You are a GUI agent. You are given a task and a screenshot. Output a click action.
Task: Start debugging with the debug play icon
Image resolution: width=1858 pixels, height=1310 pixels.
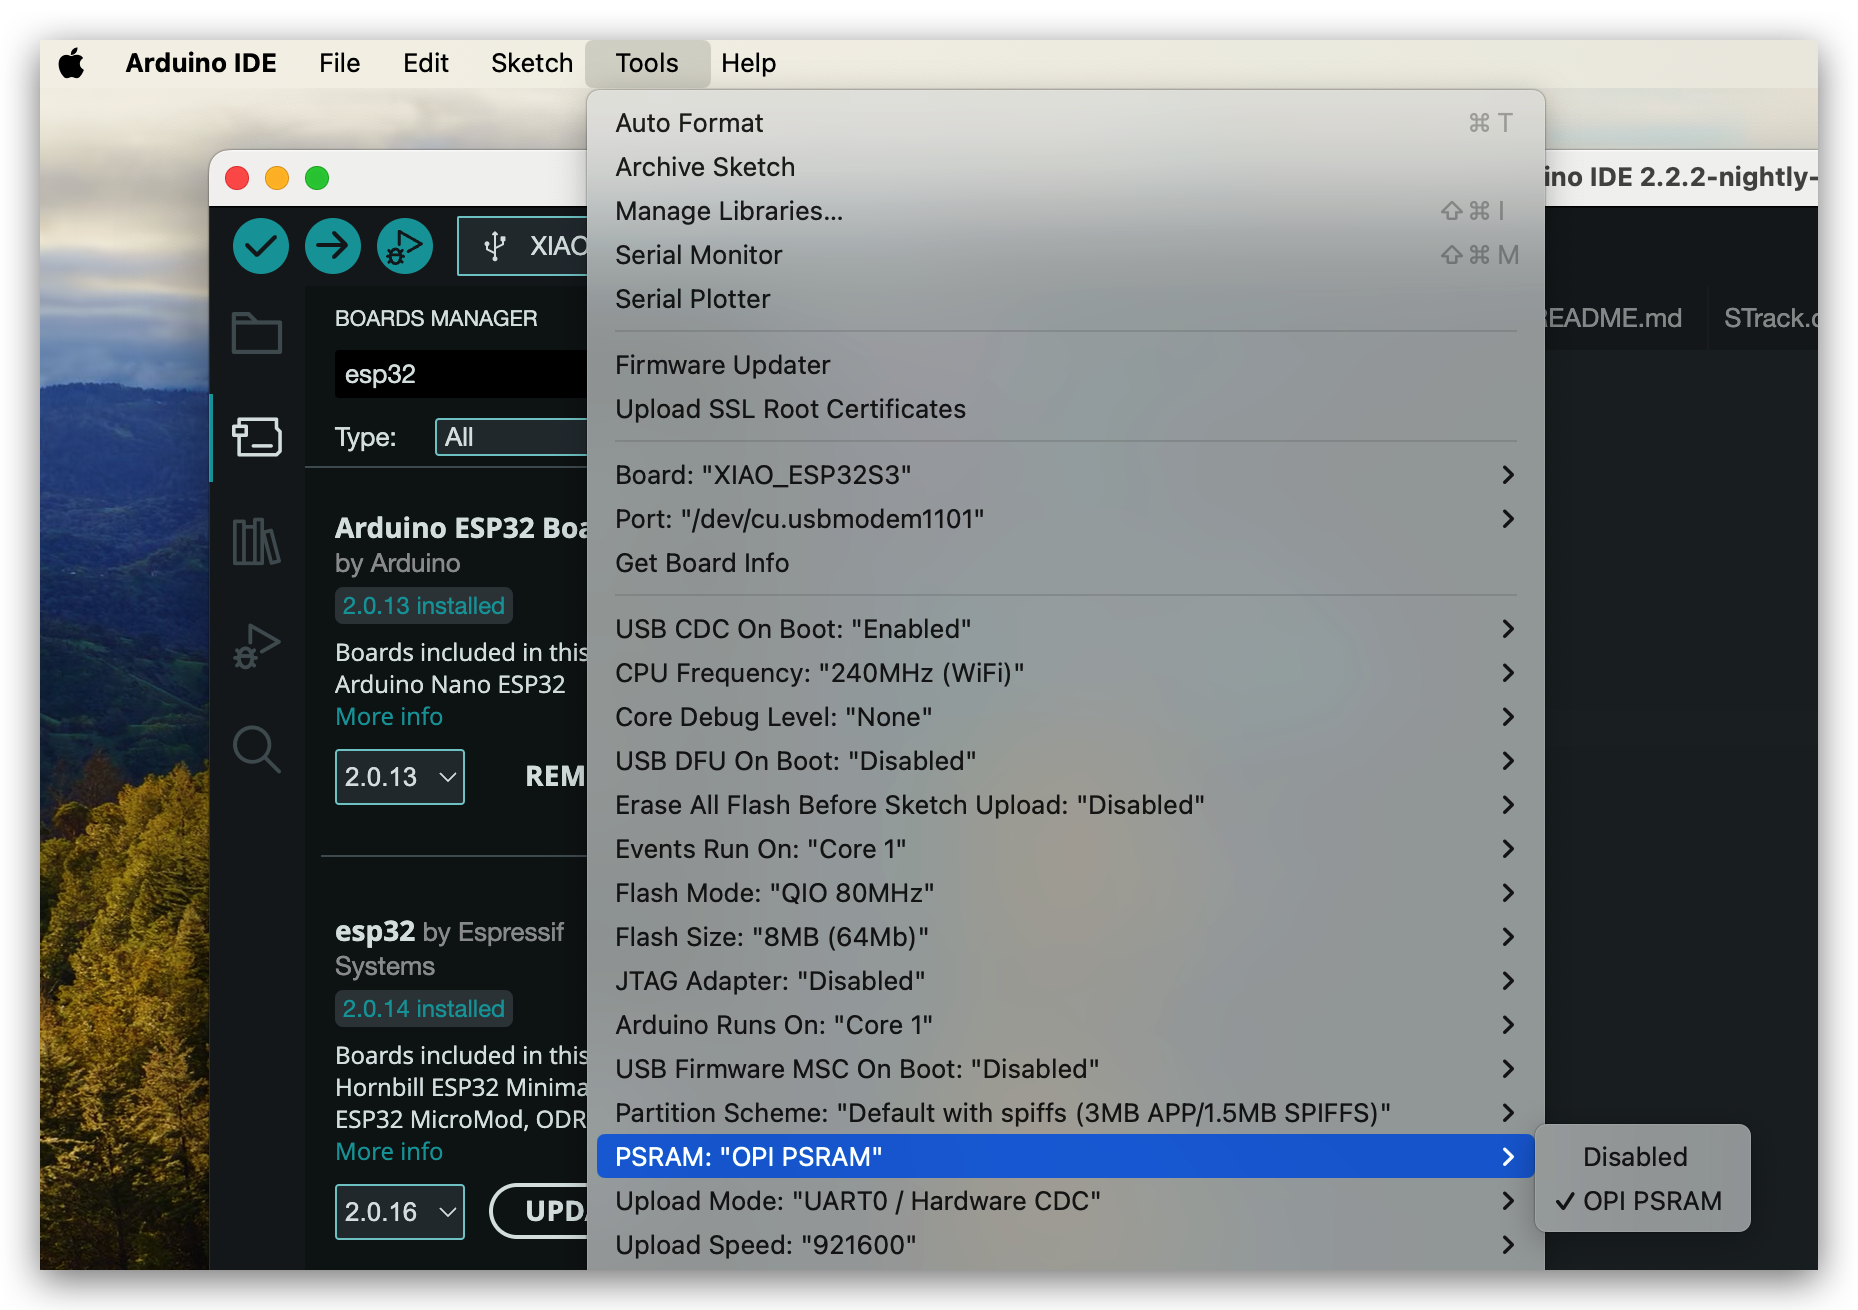click(405, 245)
